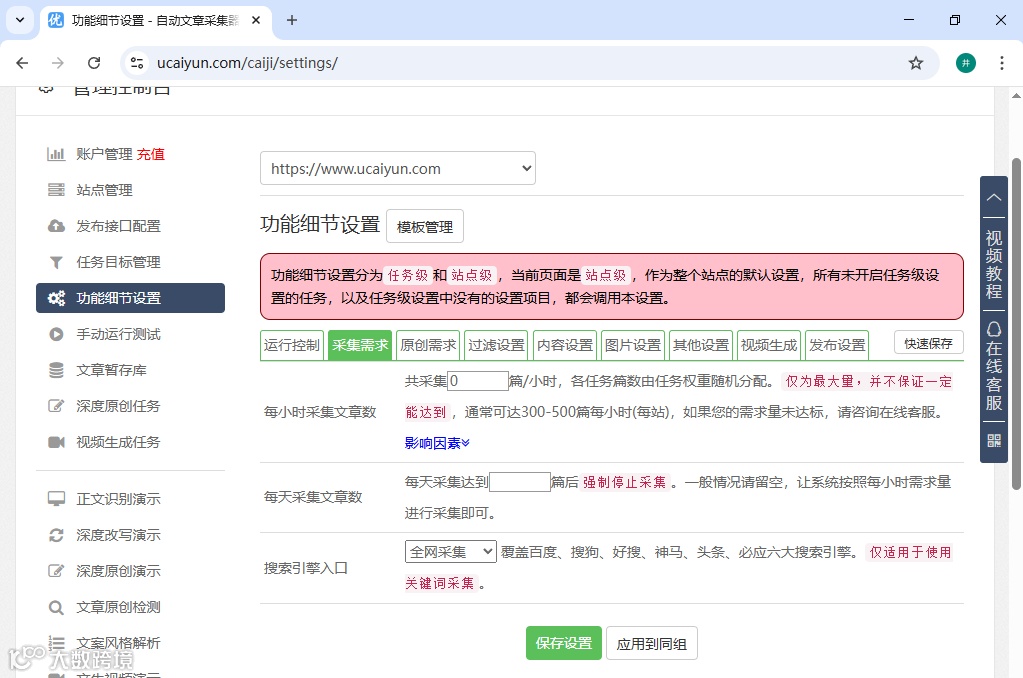Click the play icon beside 手动运行测试

56,334
